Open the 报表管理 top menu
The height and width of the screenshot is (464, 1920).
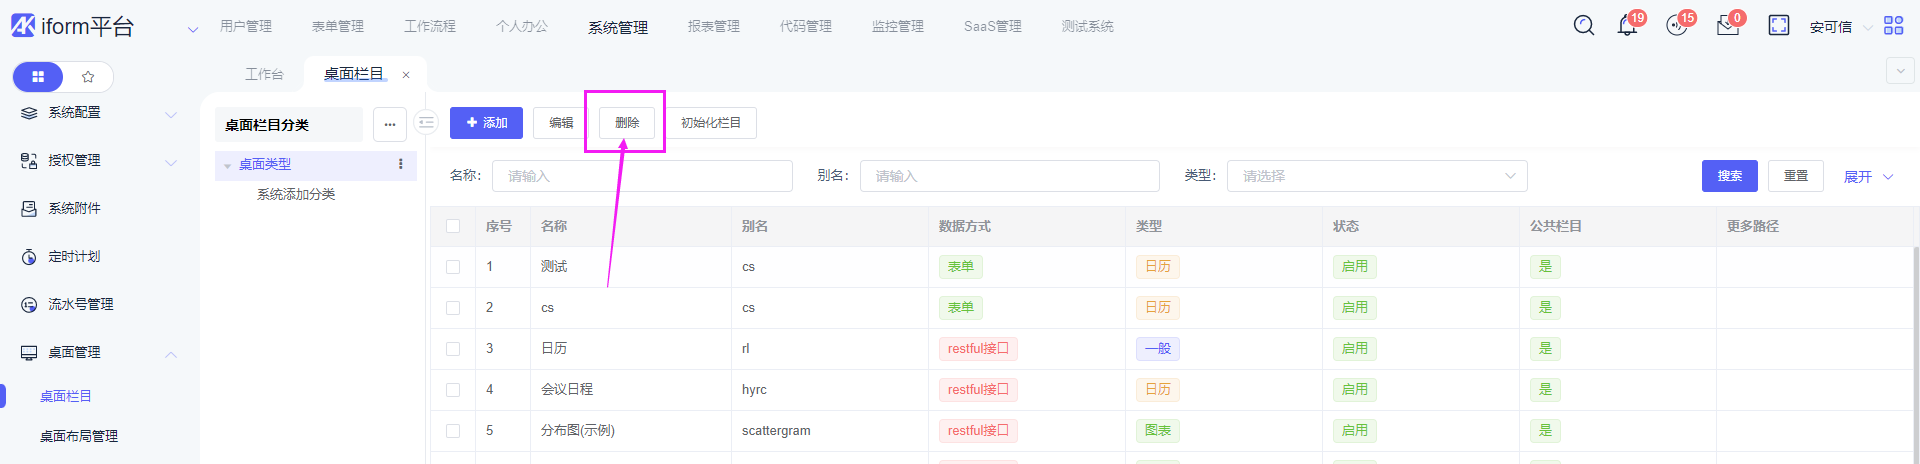713,27
